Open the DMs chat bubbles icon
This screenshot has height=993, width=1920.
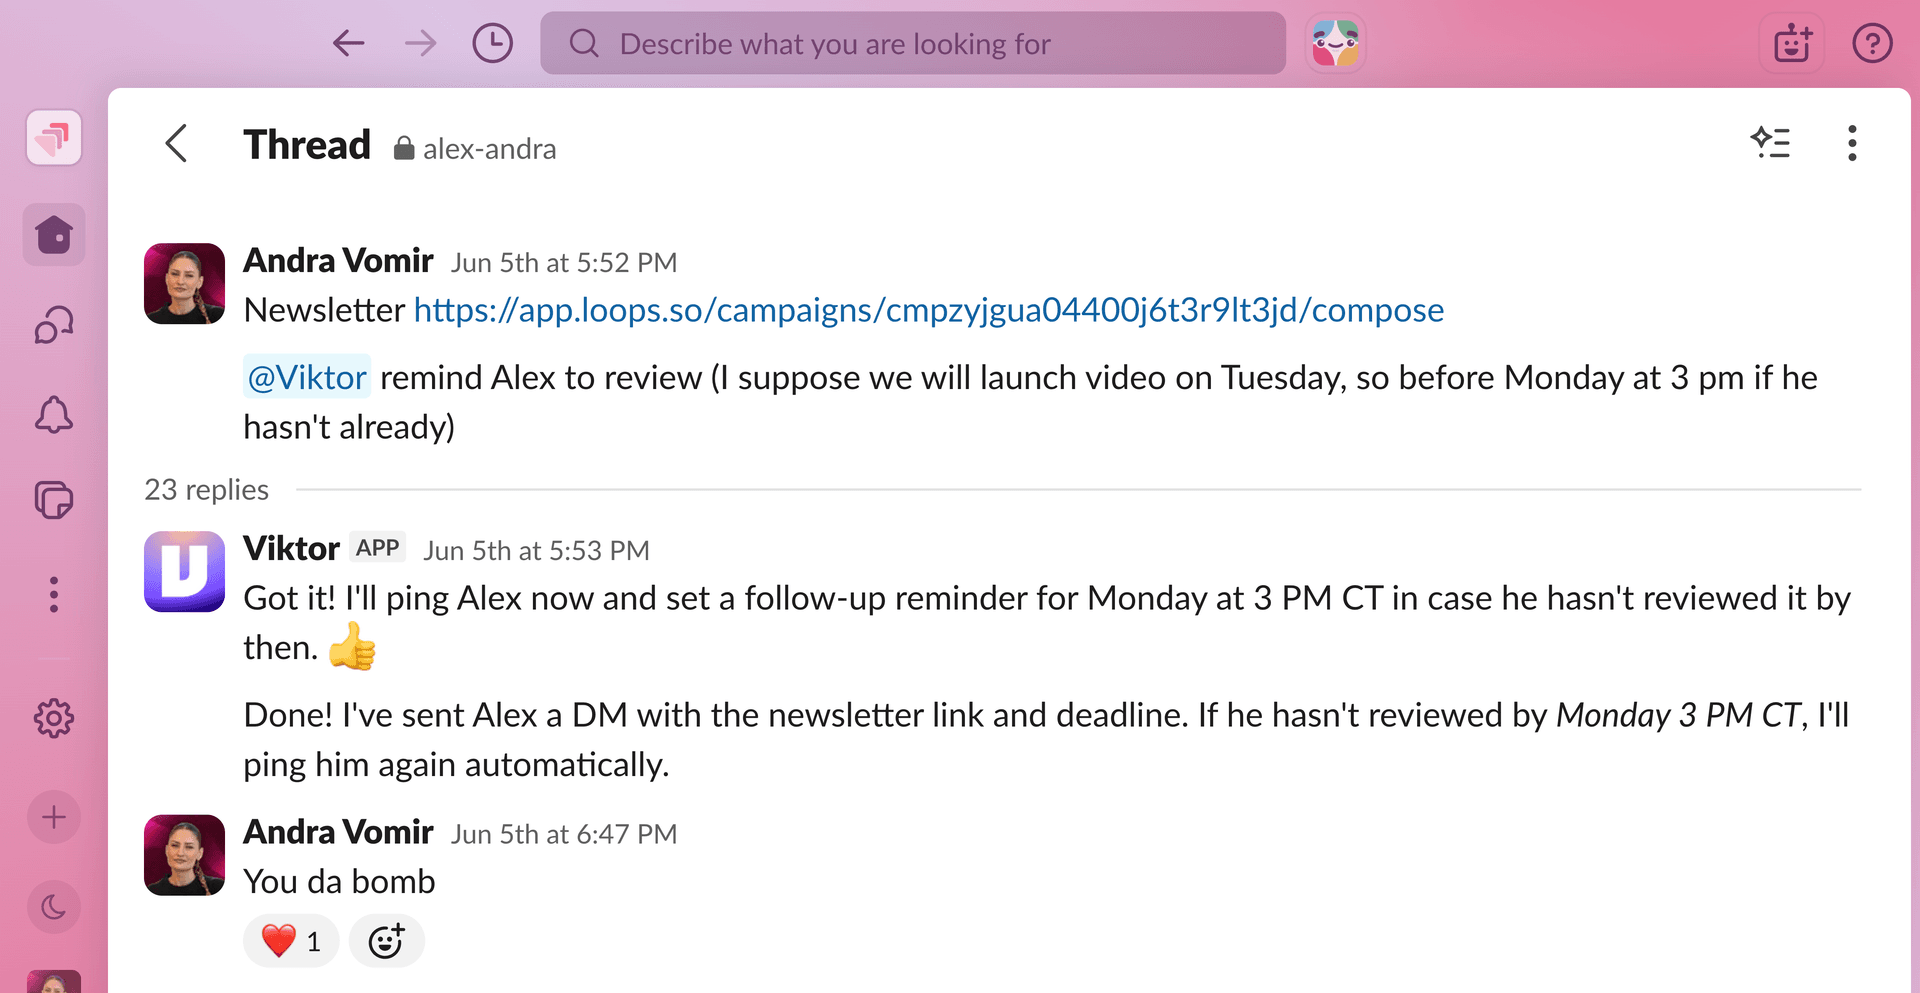(54, 325)
